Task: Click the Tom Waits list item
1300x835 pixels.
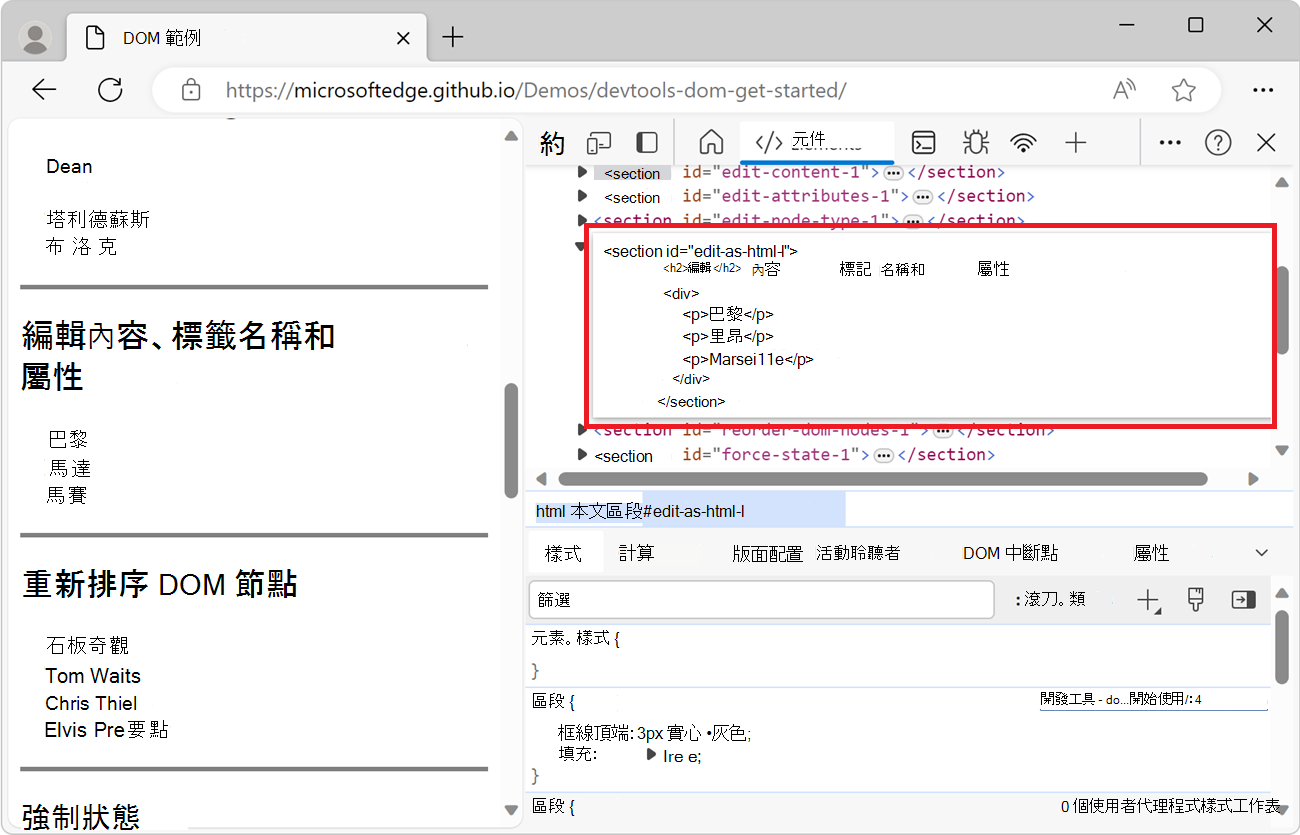Action: pos(93,676)
